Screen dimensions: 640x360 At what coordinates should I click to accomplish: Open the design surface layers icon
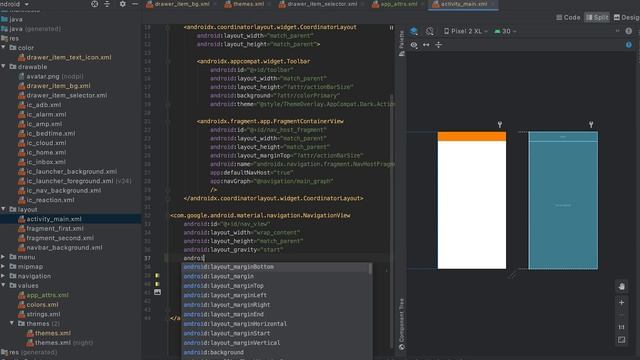click(414, 31)
